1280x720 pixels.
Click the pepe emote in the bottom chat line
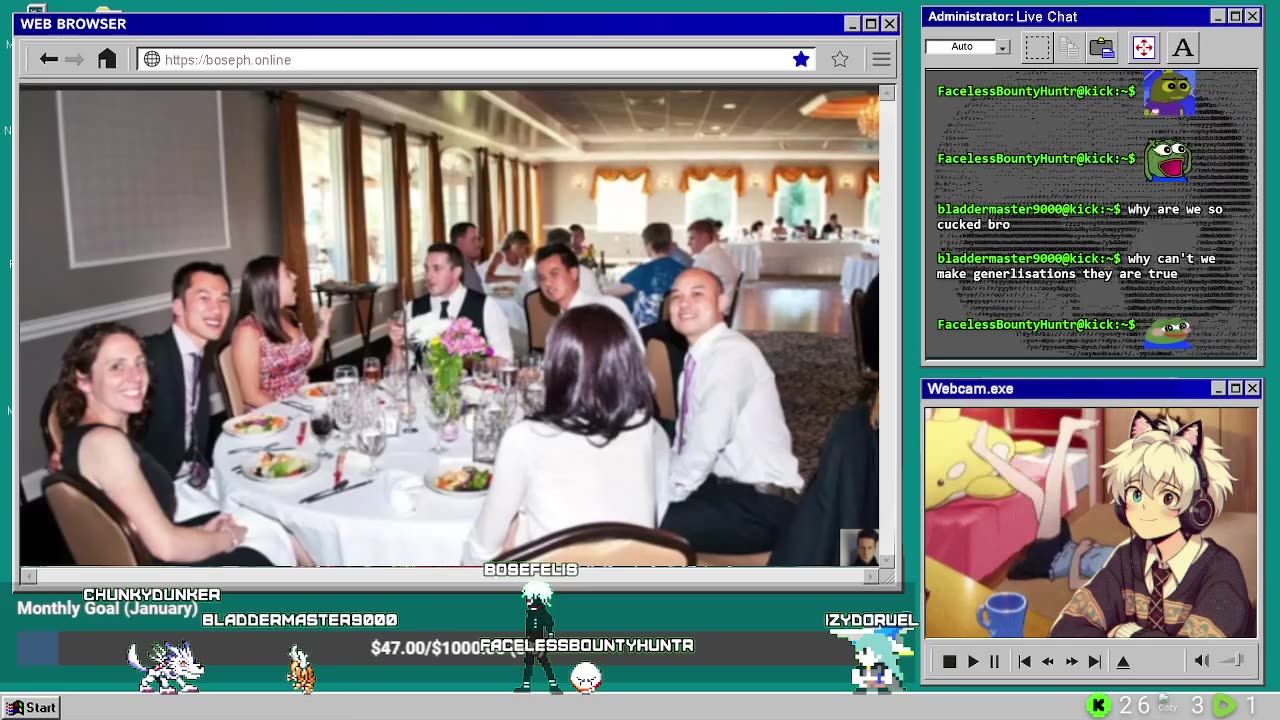(x=1167, y=333)
